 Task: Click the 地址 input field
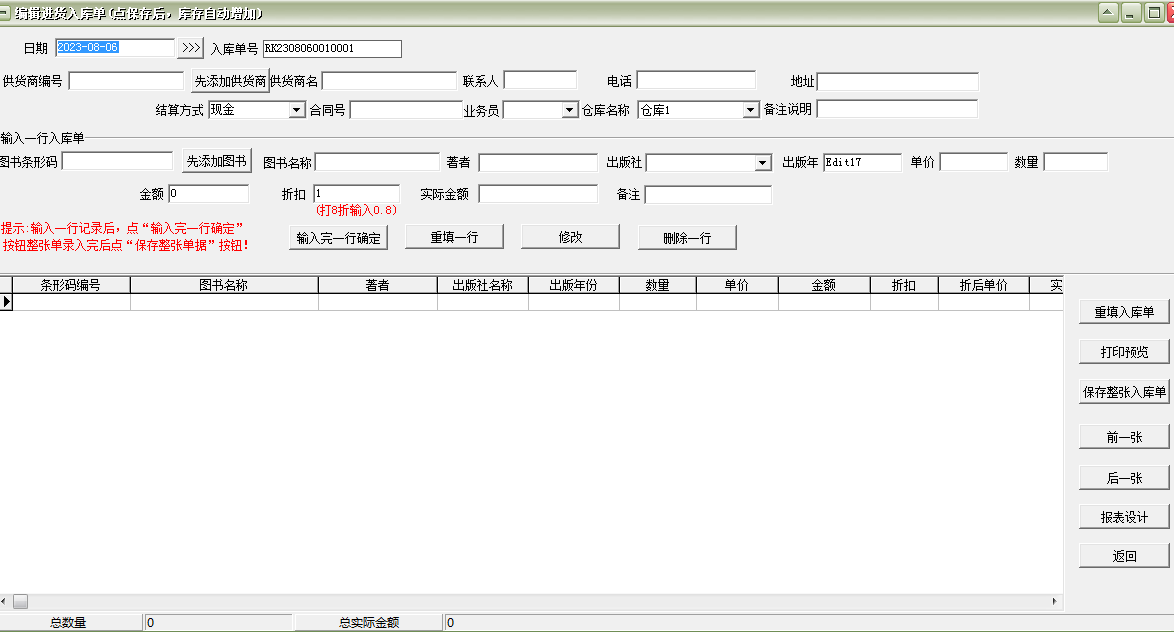click(898, 82)
